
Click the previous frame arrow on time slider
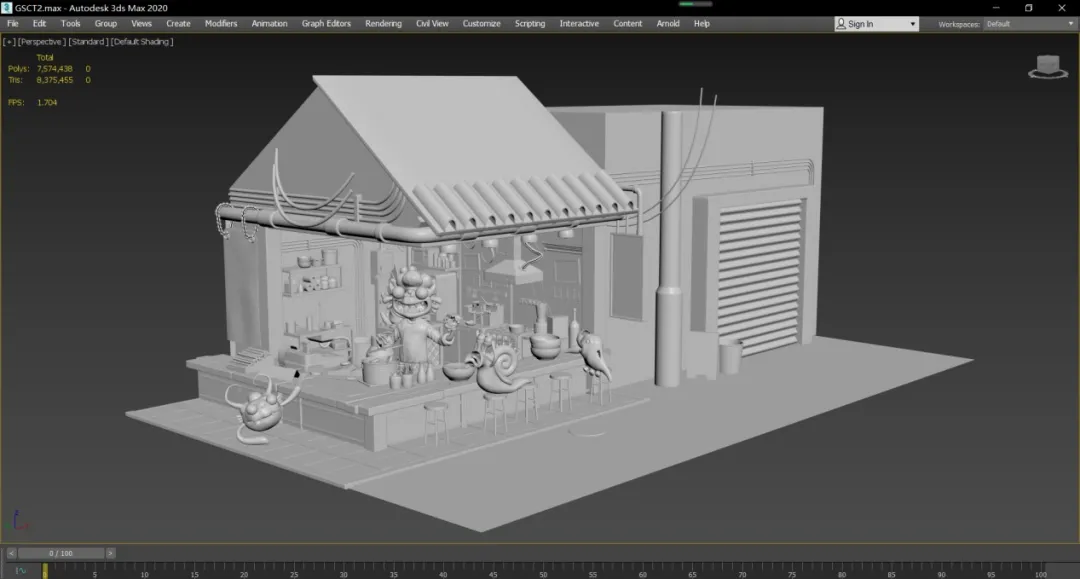coord(11,553)
